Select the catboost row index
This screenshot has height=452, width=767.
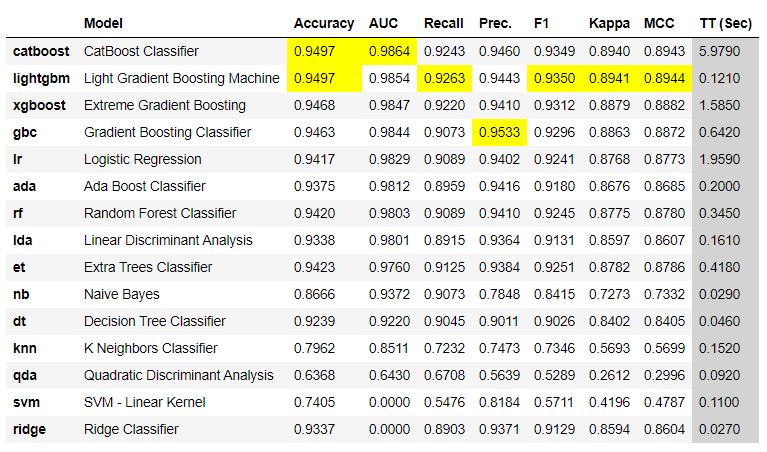click(x=39, y=51)
